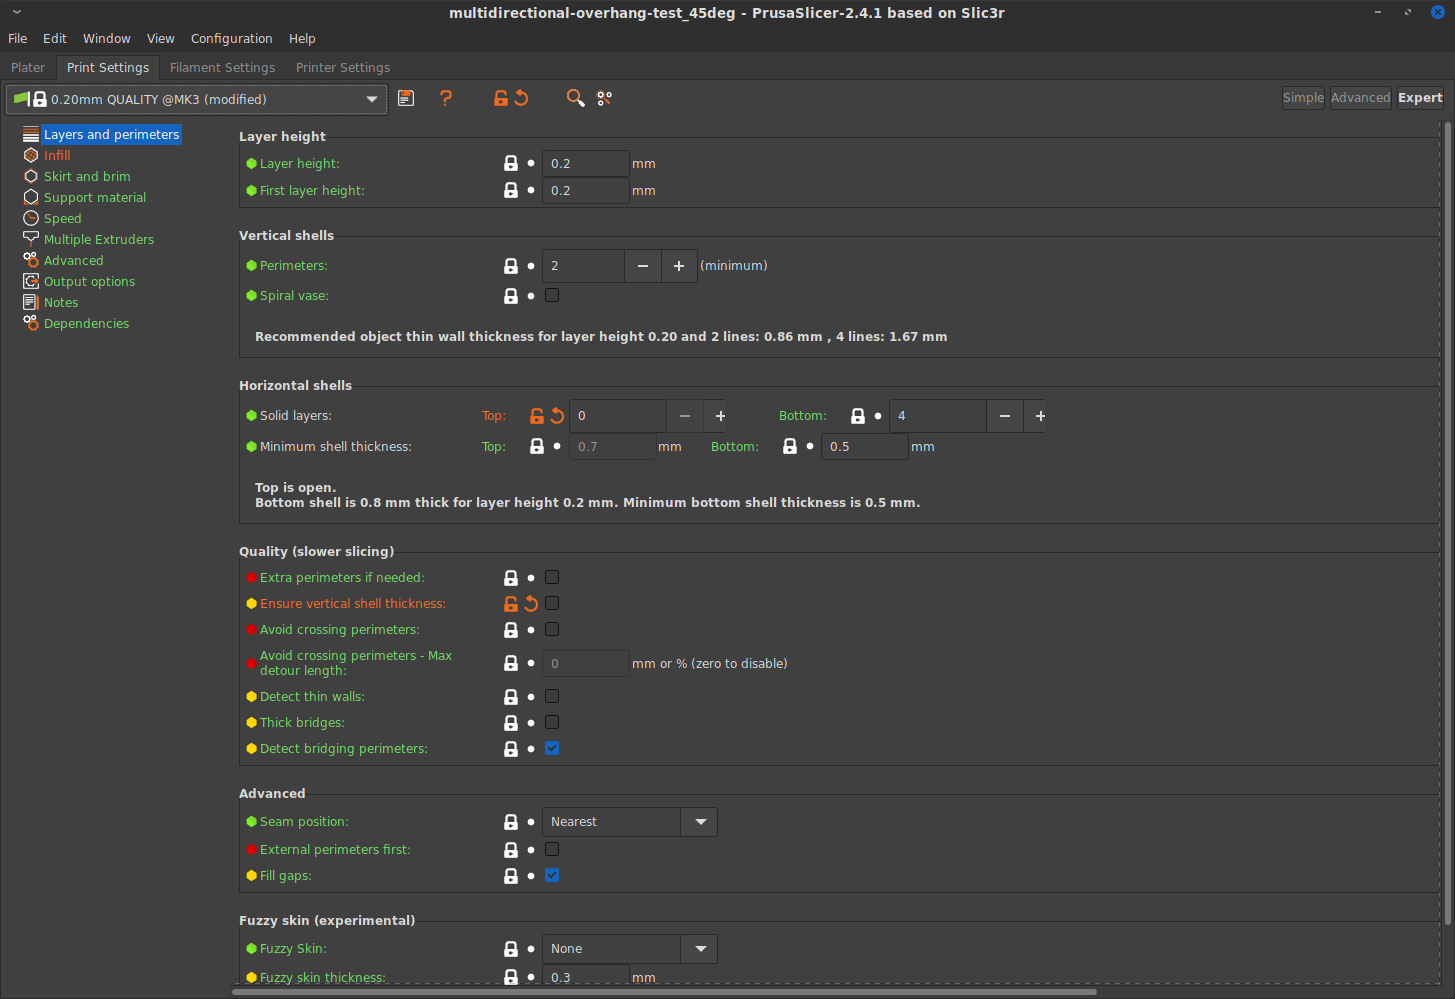The width and height of the screenshot is (1455, 999).
Task: Uncheck Detect bridging perimeters
Action: (x=552, y=748)
